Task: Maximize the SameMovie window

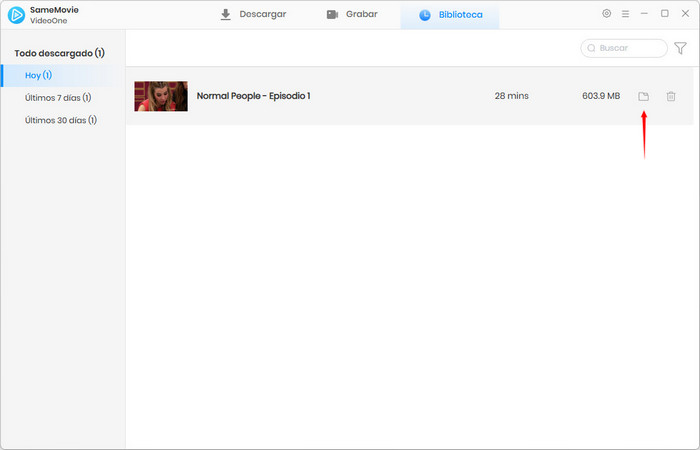Action: click(x=664, y=14)
